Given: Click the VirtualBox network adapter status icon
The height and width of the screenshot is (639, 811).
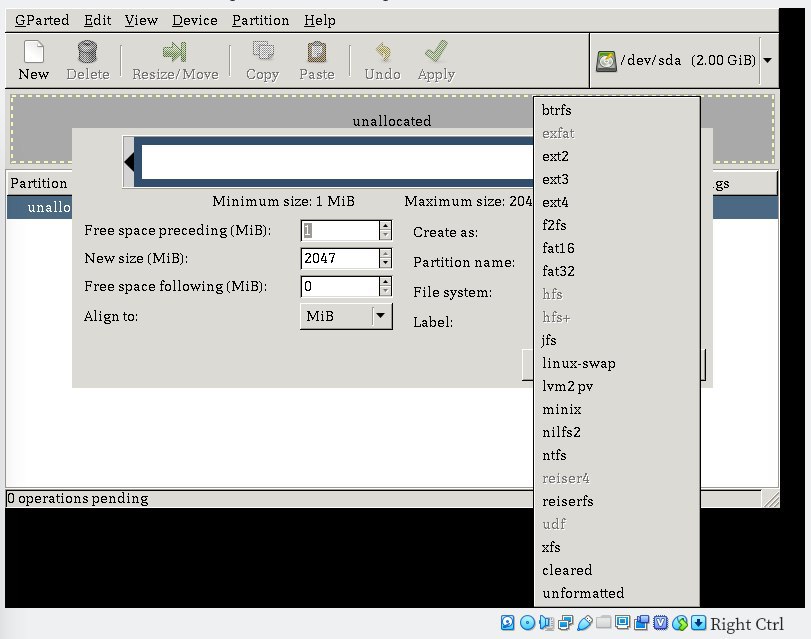Looking at the screenshot, I should click(x=565, y=622).
